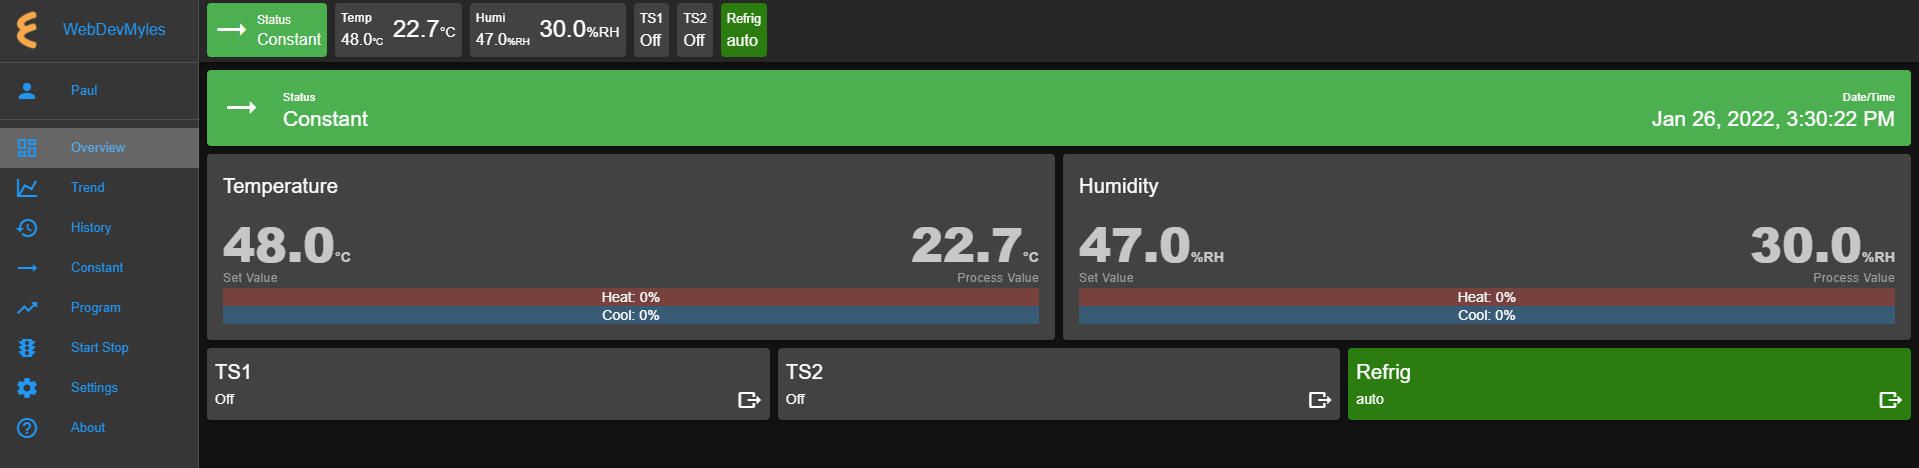Click the Temp chip in top bar

click(x=398, y=30)
